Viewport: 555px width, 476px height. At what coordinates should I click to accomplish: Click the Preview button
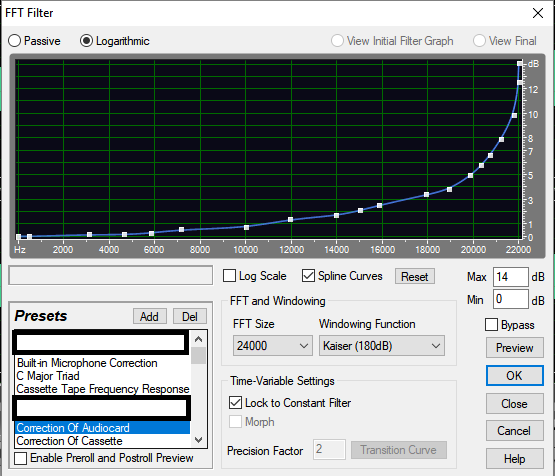click(514, 348)
